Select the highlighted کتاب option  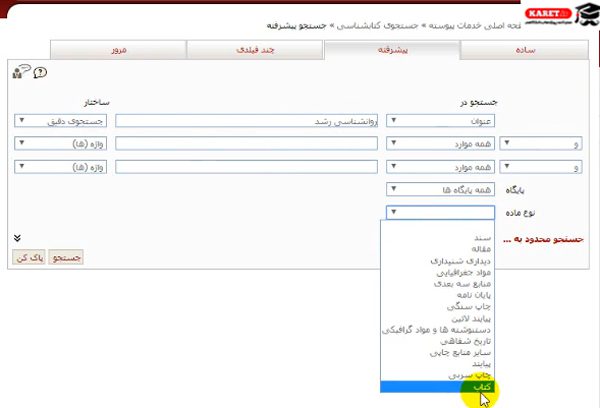coord(437,387)
